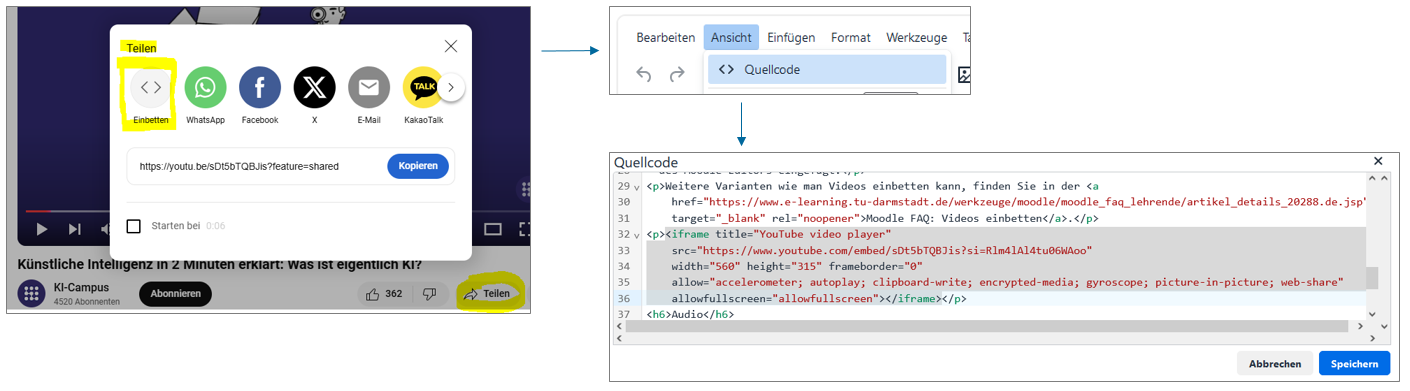1410x391 pixels.
Task: Collapse code line 32 with fold arrow
Action: pos(637,235)
